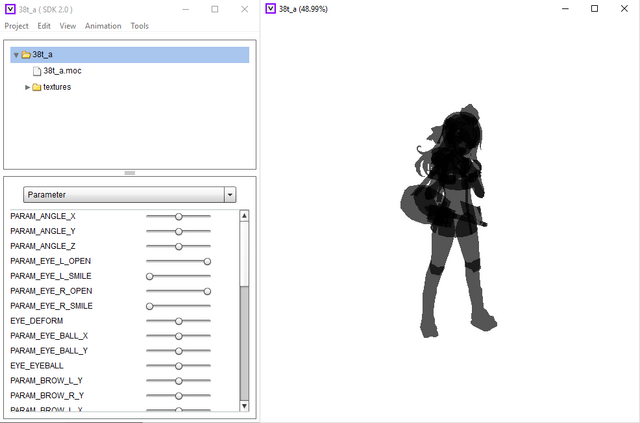Click the PARAM_EYE_BALL_X slider handle
640x423 pixels.
pos(178,336)
